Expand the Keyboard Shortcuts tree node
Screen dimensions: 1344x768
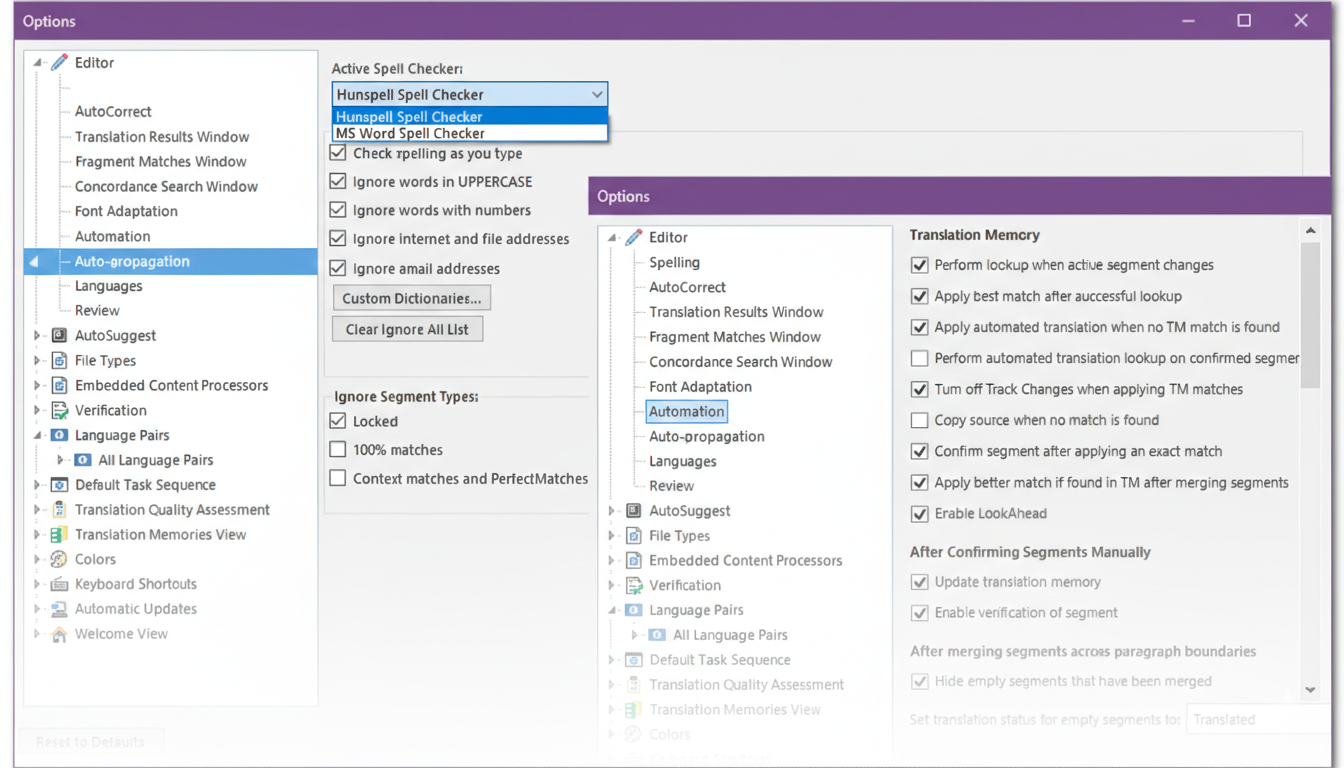(37, 584)
